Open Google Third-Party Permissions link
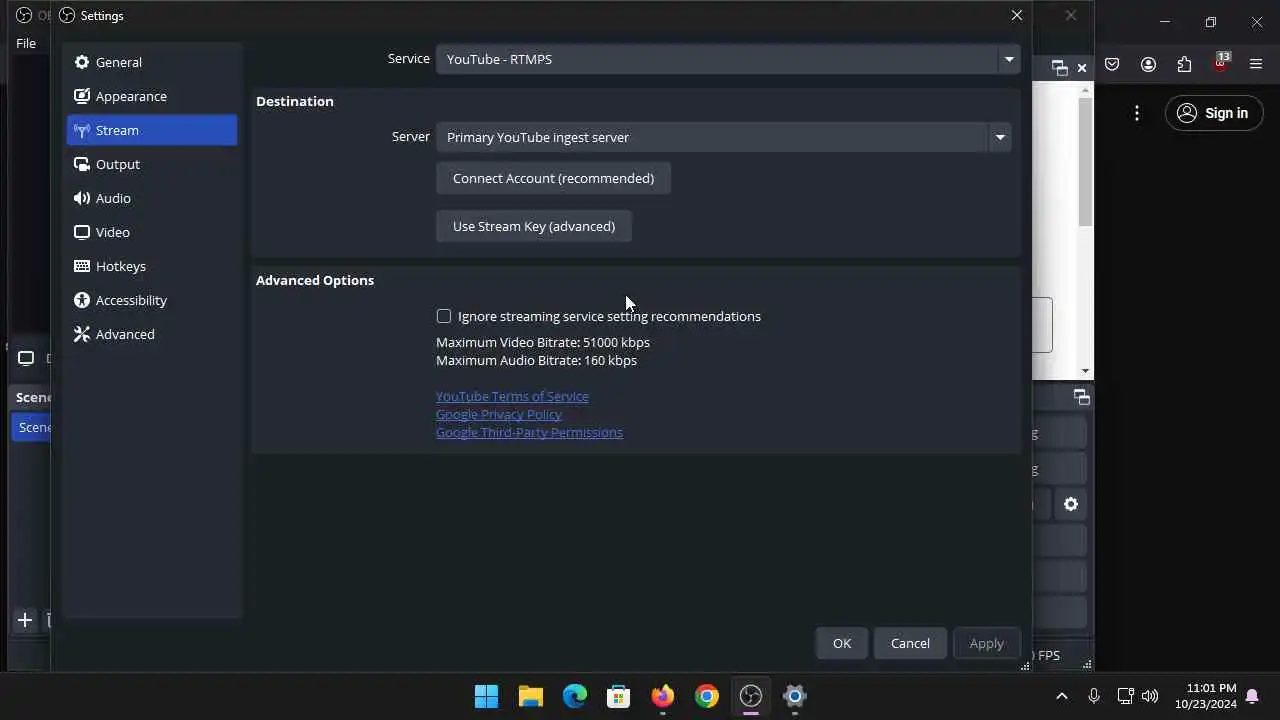Screen dimensions: 1280x720 (529, 432)
